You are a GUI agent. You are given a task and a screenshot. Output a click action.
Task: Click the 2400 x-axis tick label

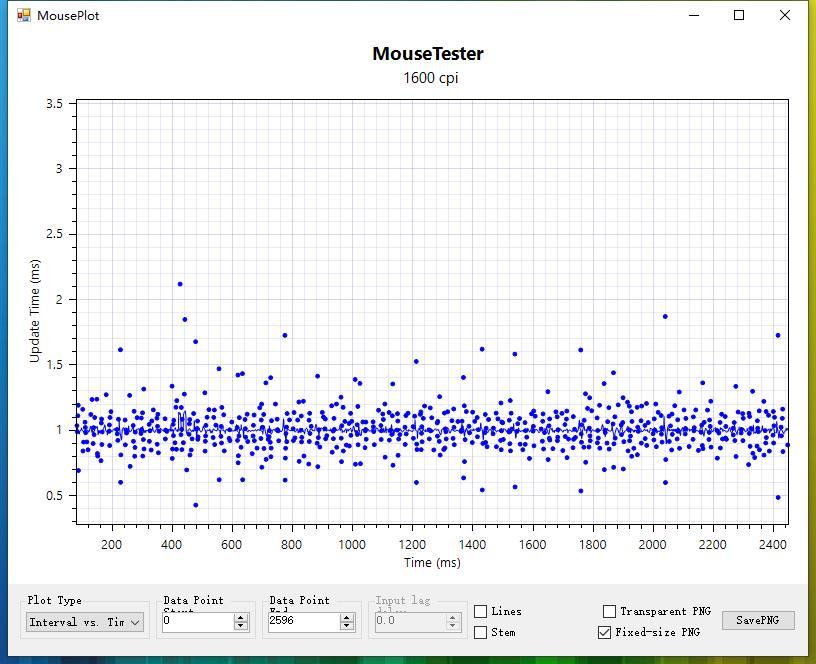[x=773, y=544]
